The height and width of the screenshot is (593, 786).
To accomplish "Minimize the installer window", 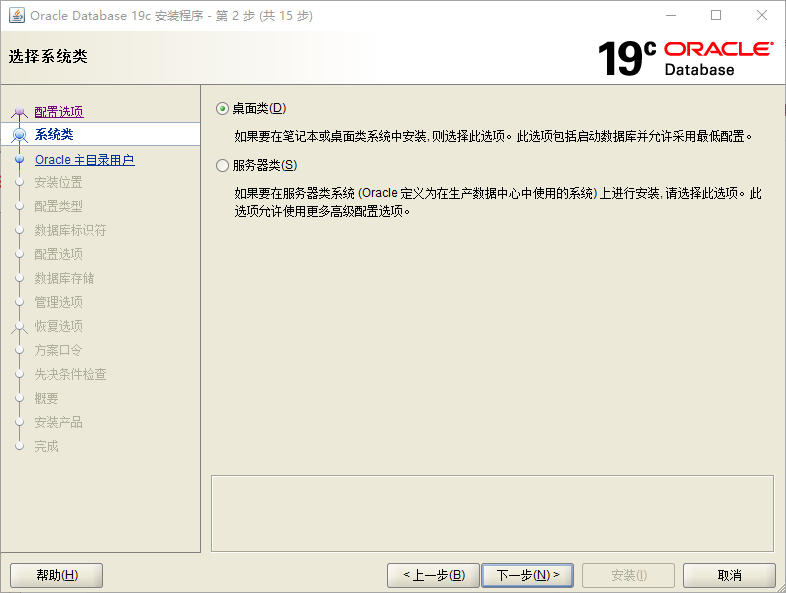I will pos(671,16).
